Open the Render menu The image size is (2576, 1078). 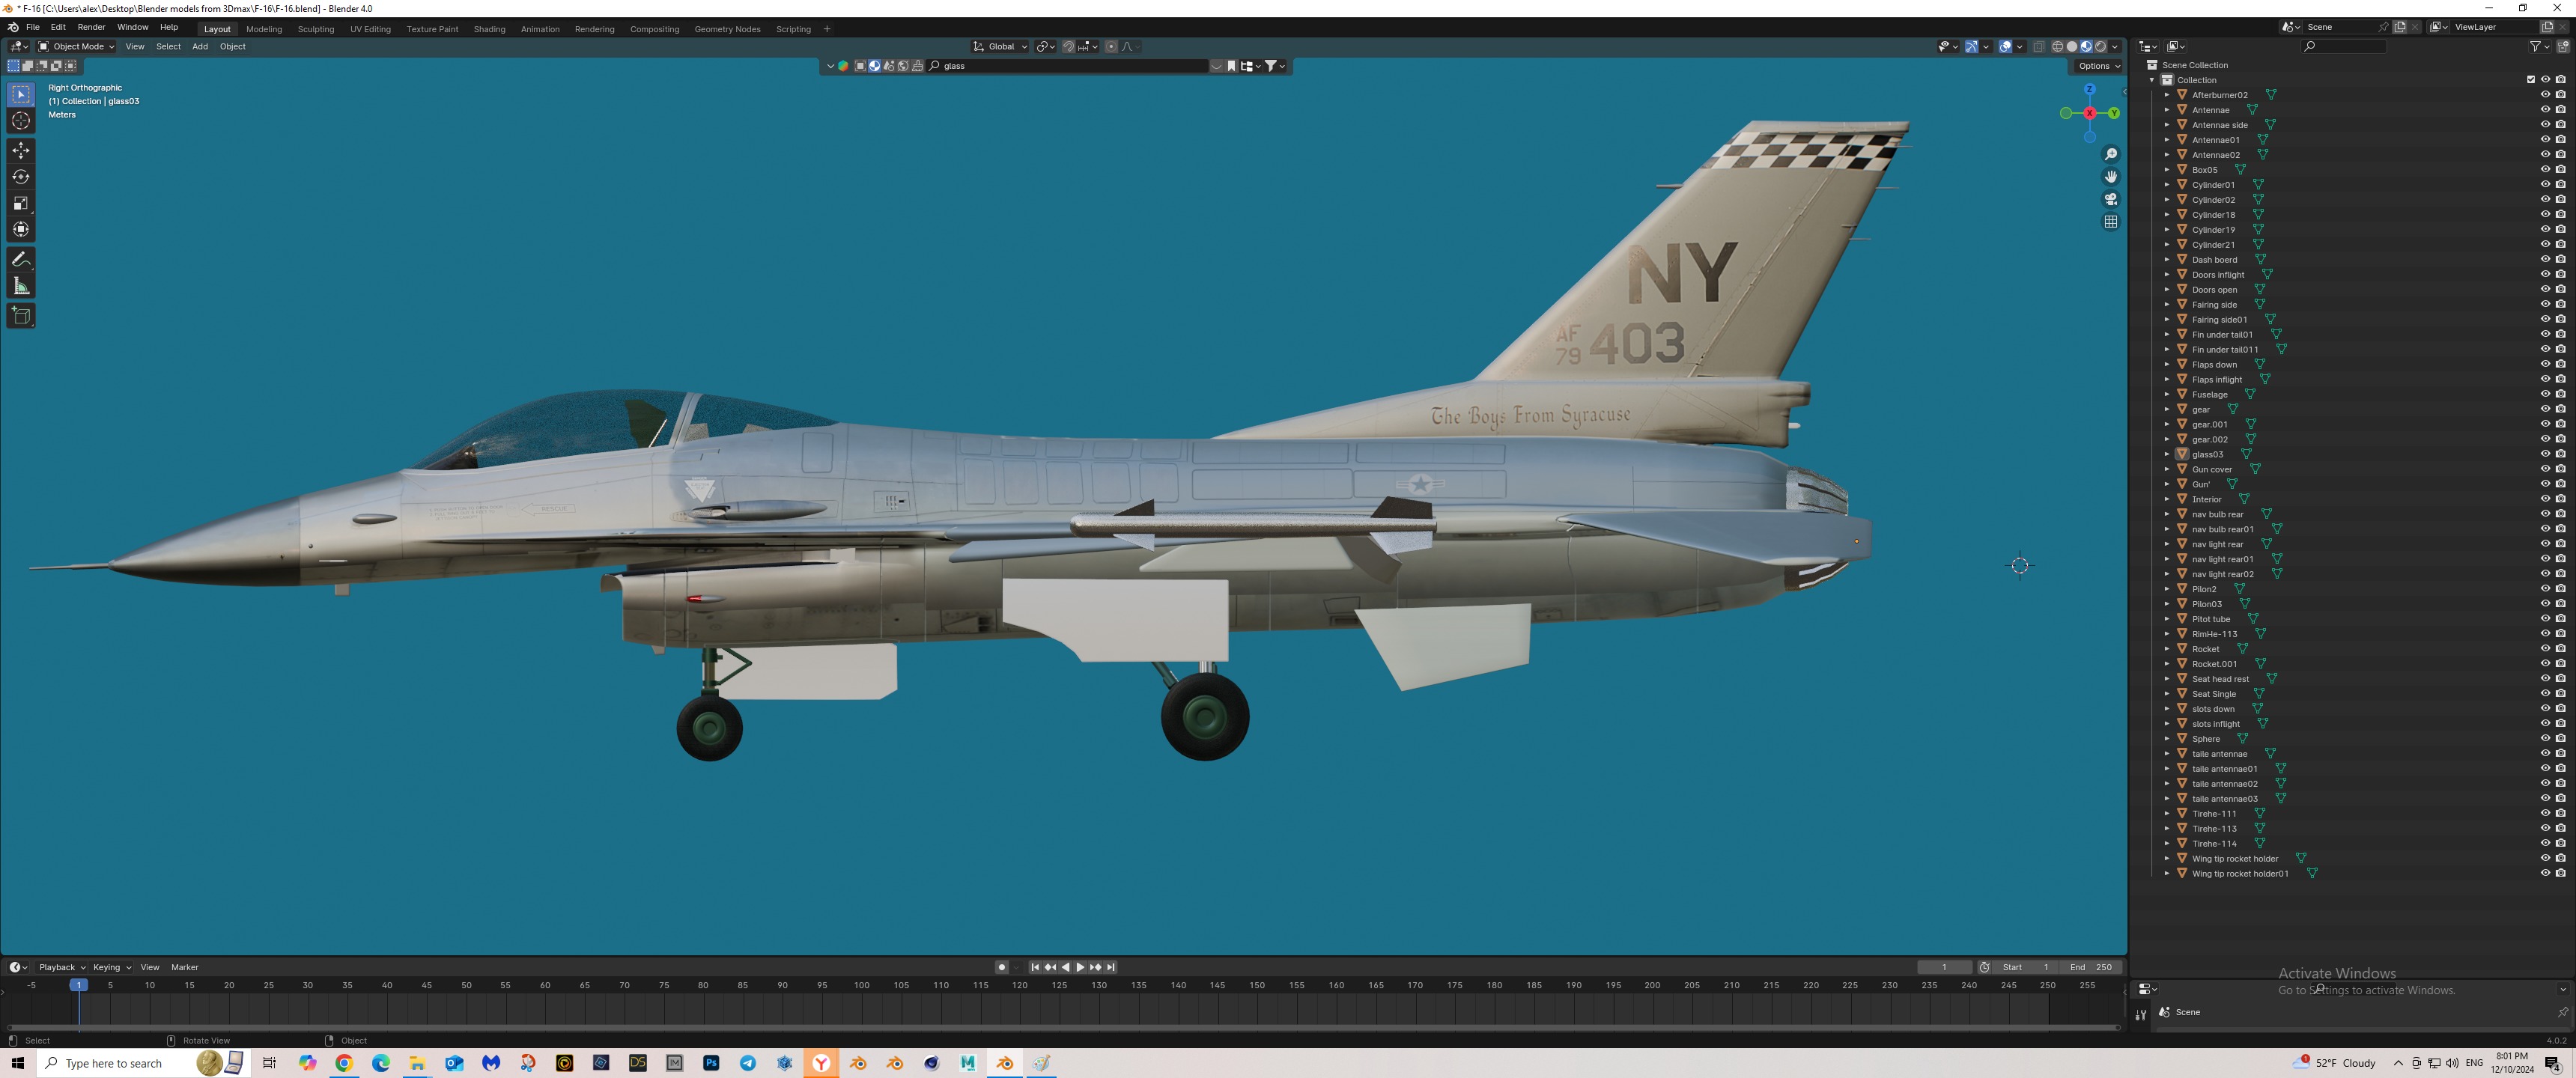pyautogui.click(x=91, y=27)
